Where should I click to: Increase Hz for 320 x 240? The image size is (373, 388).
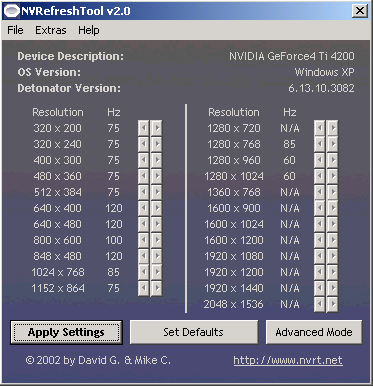click(156, 144)
